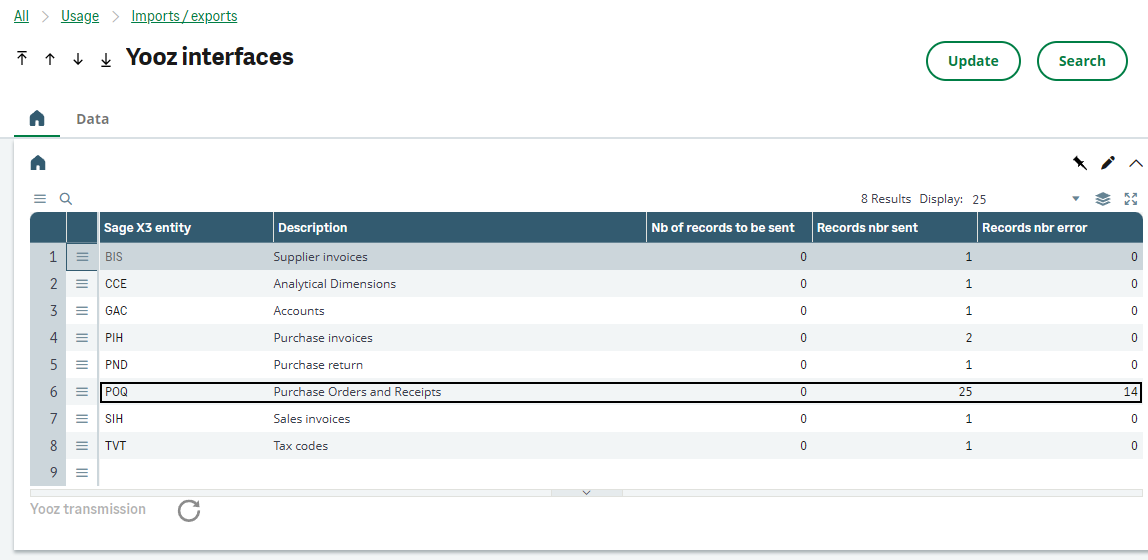Viewport: 1148px width, 560px height.
Task: Click Tax codes description cell
Action: (x=458, y=445)
